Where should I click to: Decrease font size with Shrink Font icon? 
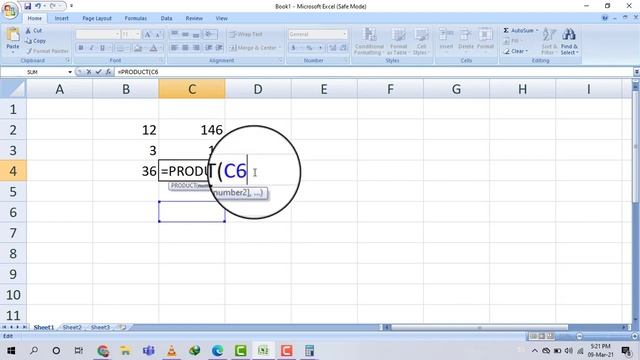tap(158, 34)
